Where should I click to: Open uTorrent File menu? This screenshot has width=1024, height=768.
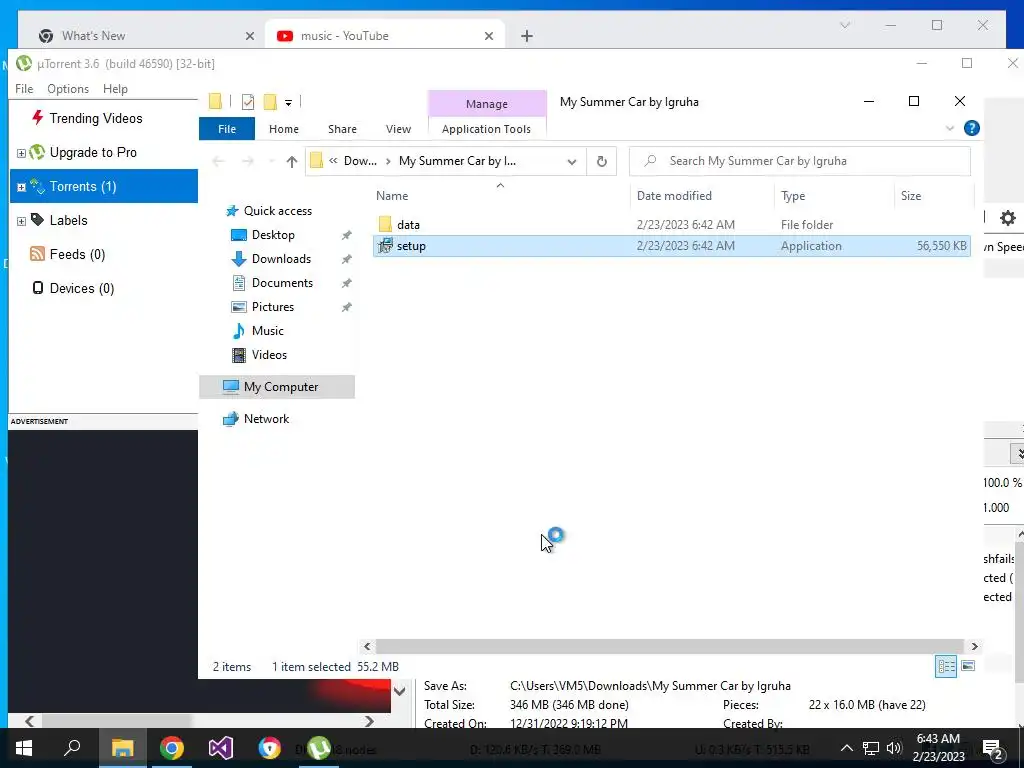(24, 89)
